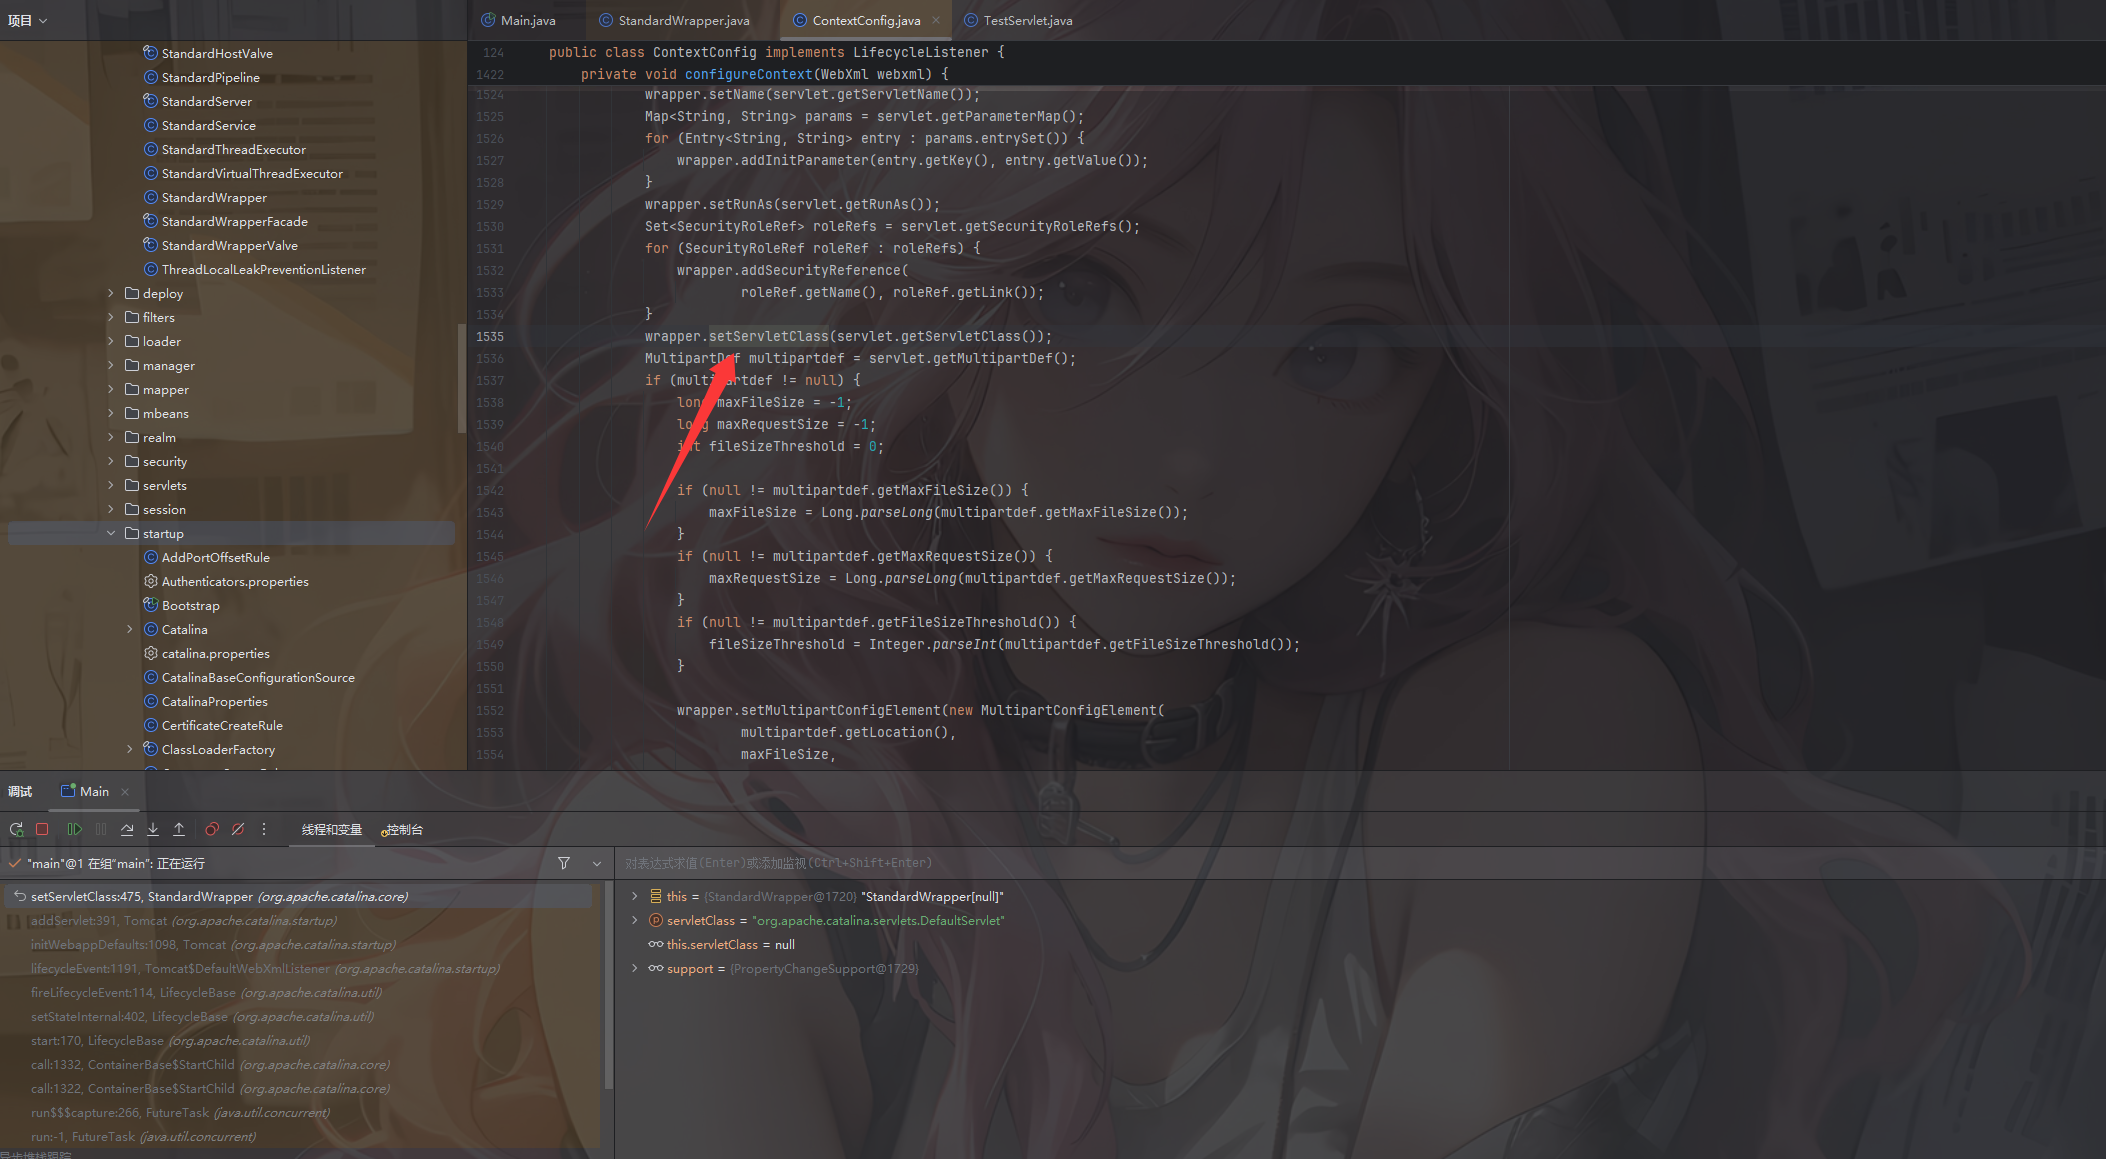Screen dimensions: 2106x1159
Task: Resume program execution
Action: tap(74, 829)
